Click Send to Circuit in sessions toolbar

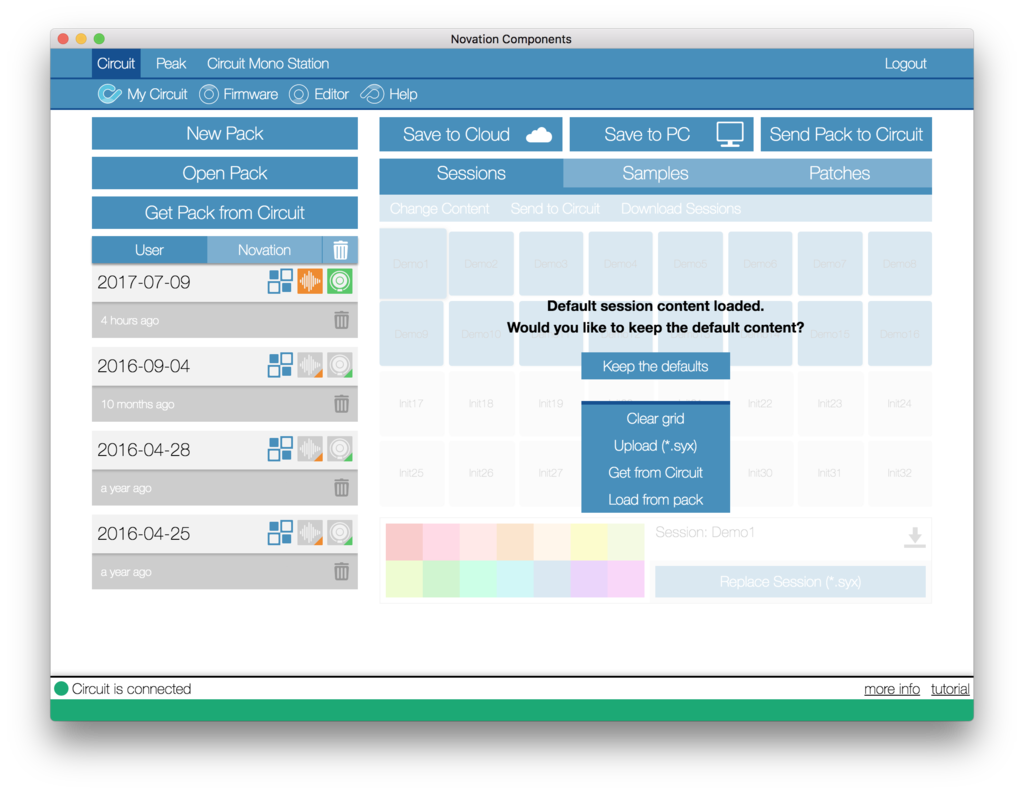[x=555, y=209]
